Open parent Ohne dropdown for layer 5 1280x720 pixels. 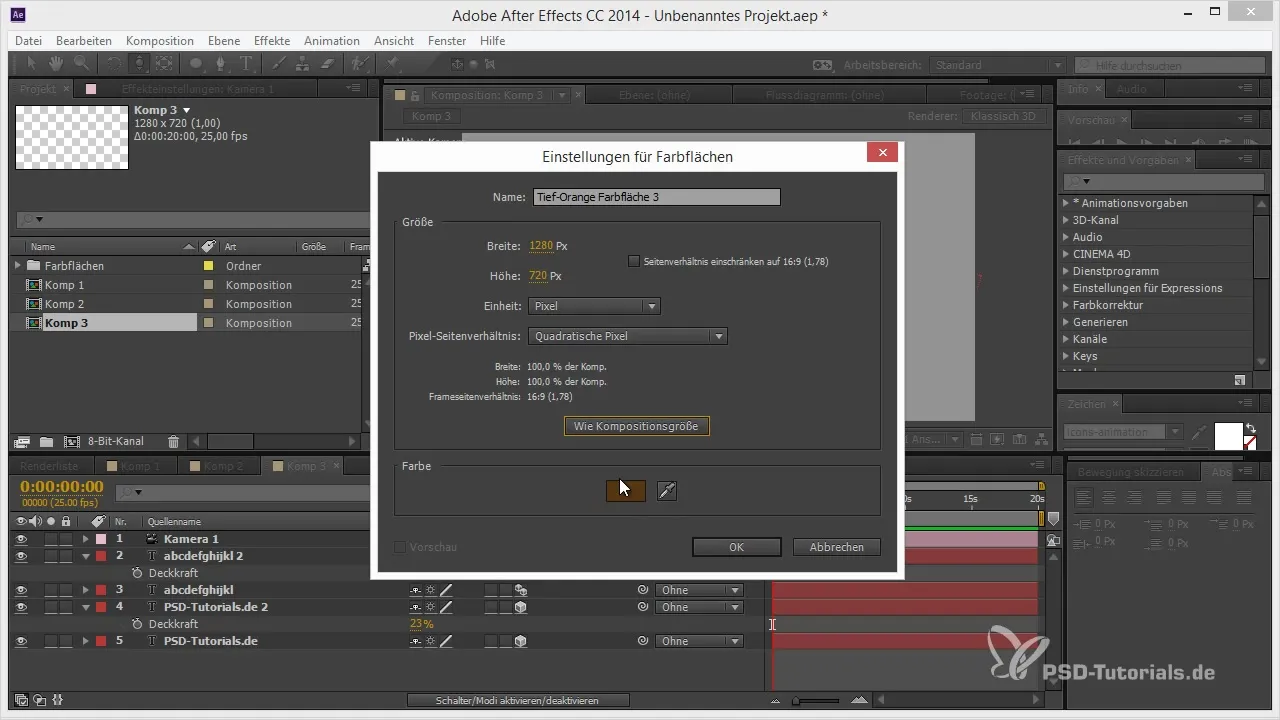(698, 641)
